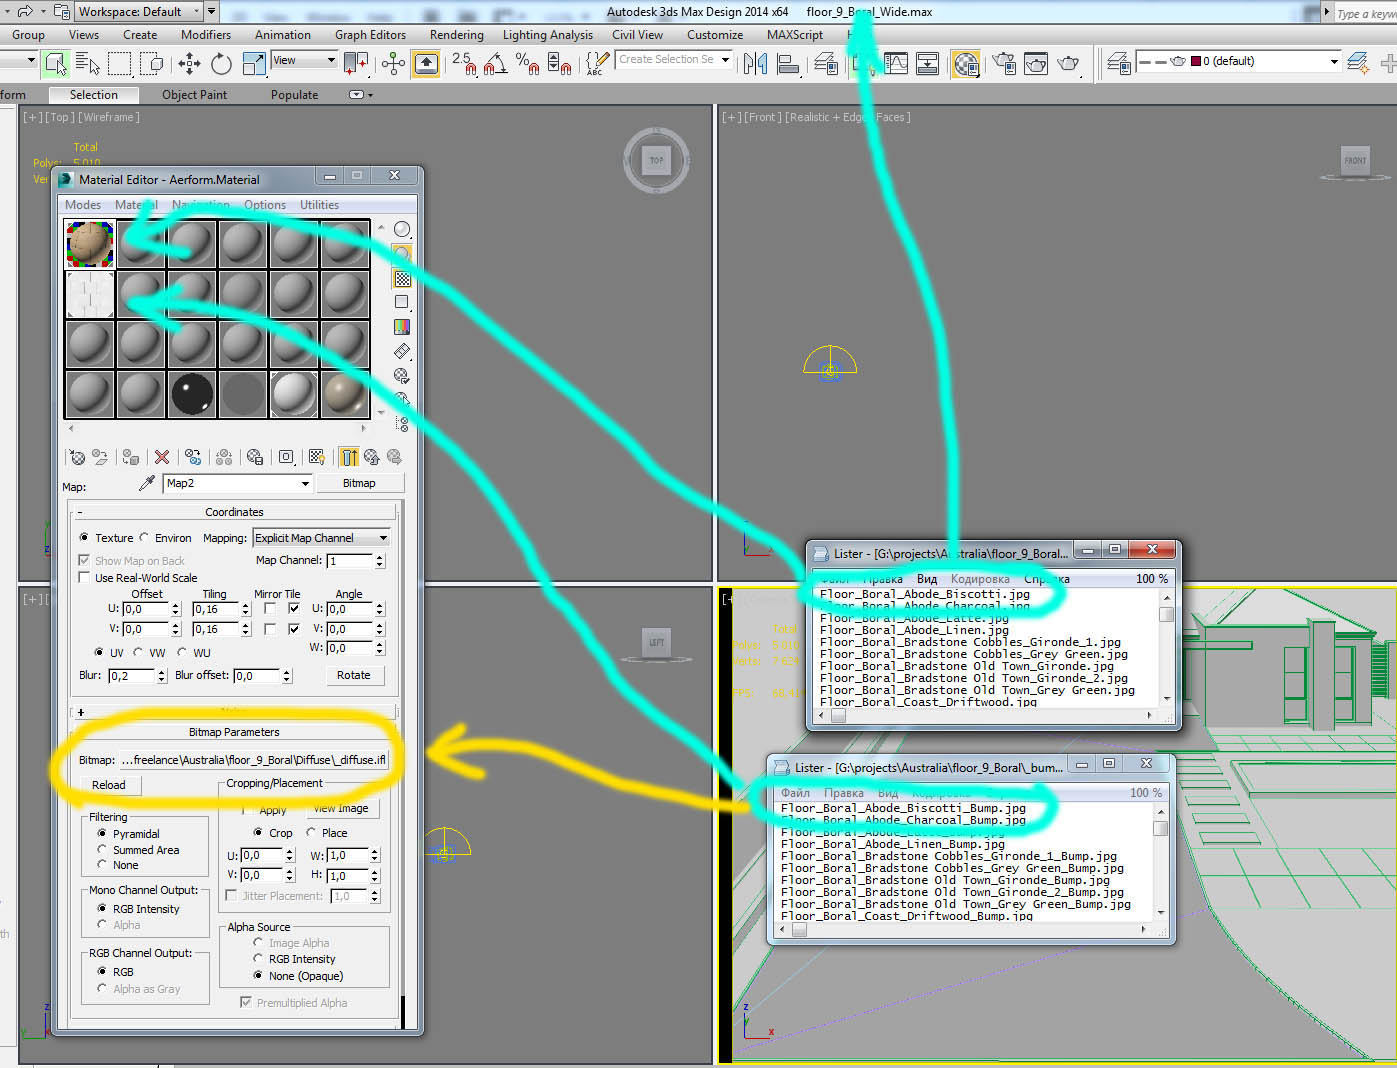1397x1068 pixels.
Task: Open Schematic View from main toolbar
Action: 928,63
